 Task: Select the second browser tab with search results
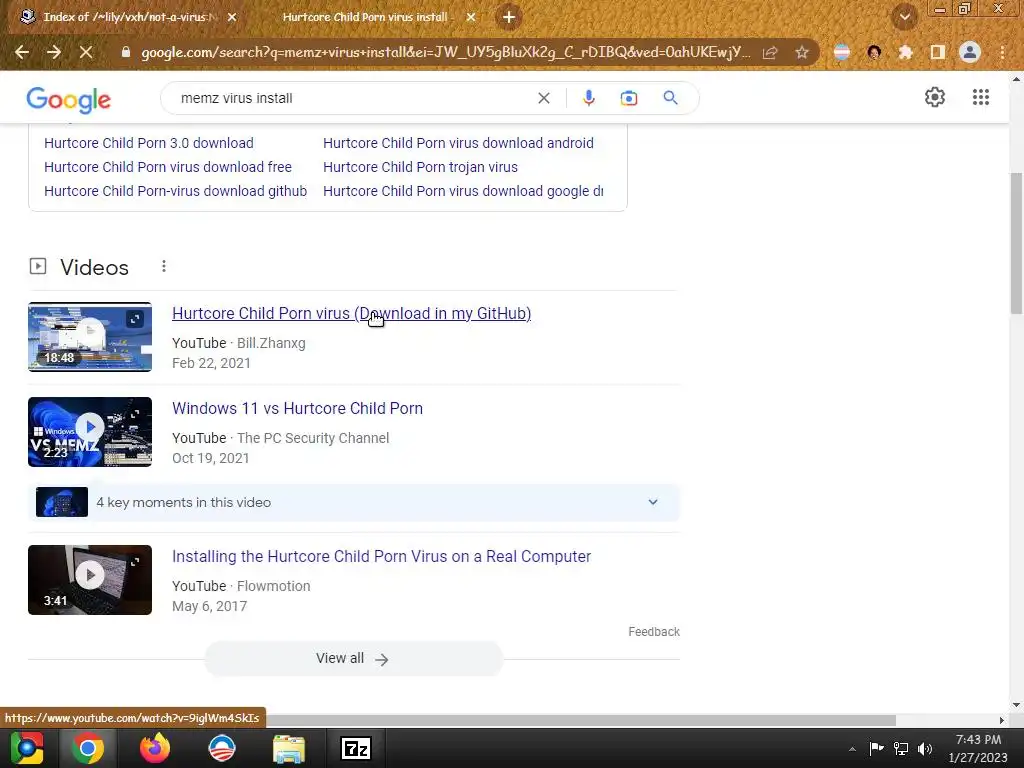366,17
